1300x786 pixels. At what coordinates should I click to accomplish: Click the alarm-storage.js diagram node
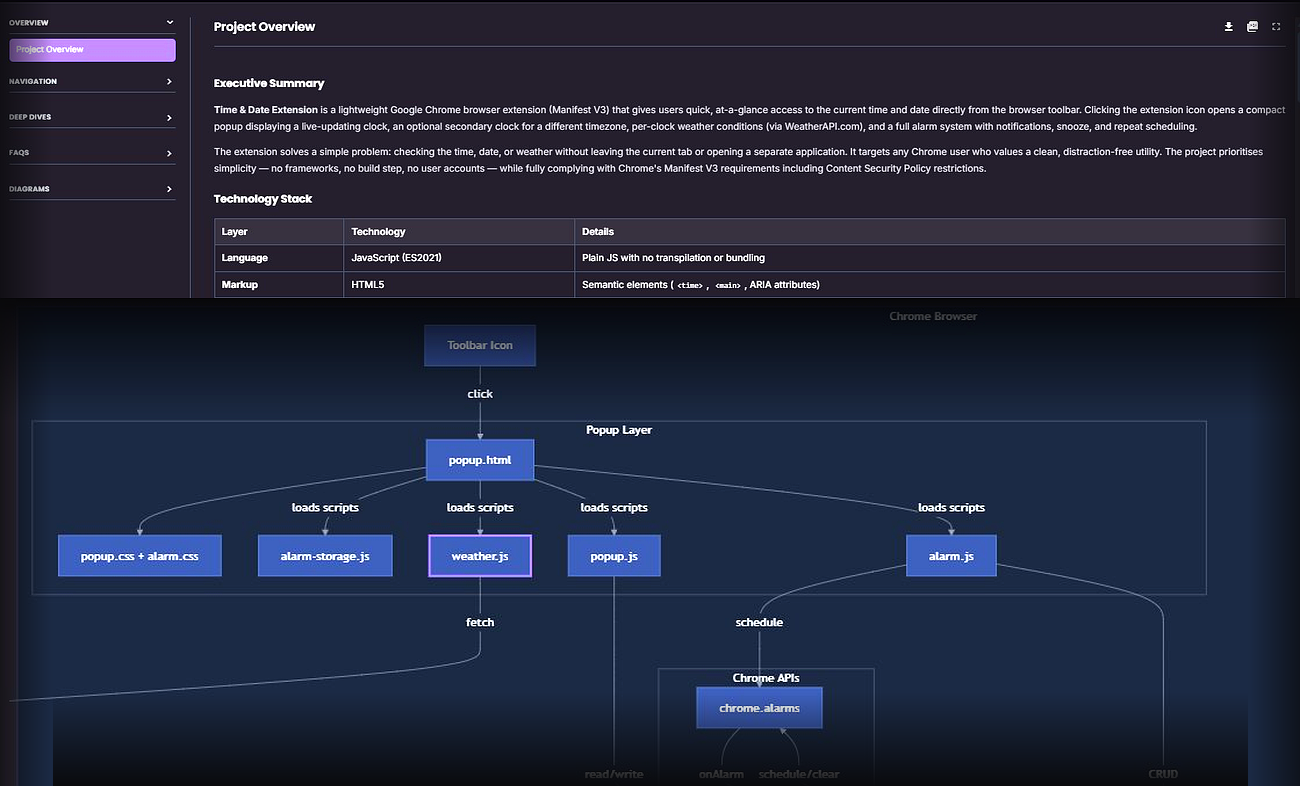325,556
